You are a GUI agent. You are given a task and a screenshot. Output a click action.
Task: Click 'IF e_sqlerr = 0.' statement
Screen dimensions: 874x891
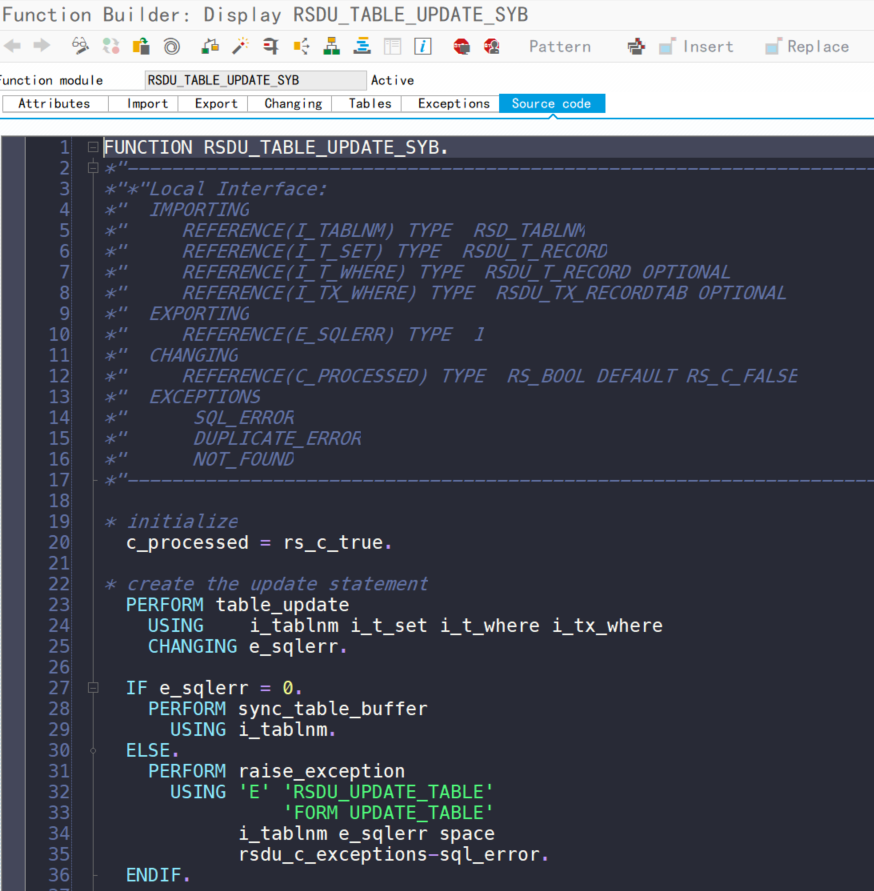[x=214, y=688]
